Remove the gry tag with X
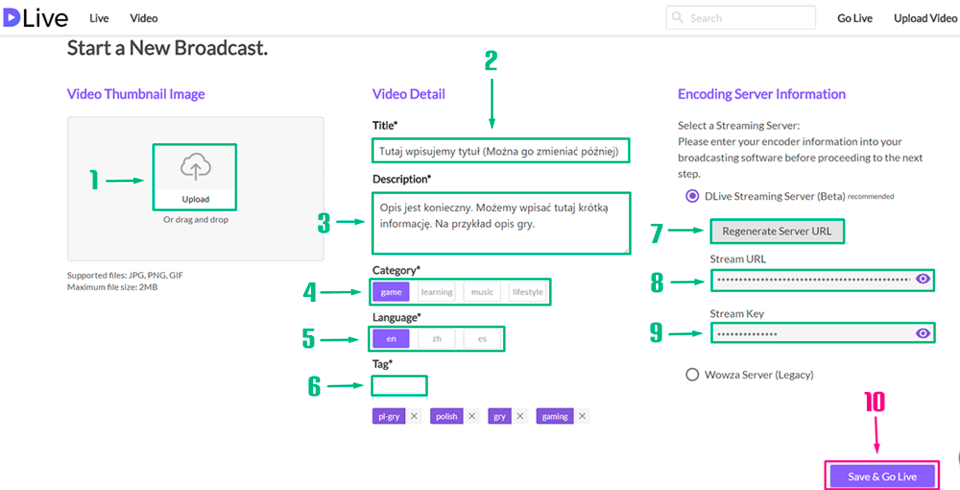This screenshot has width=960, height=490. (x=520, y=416)
